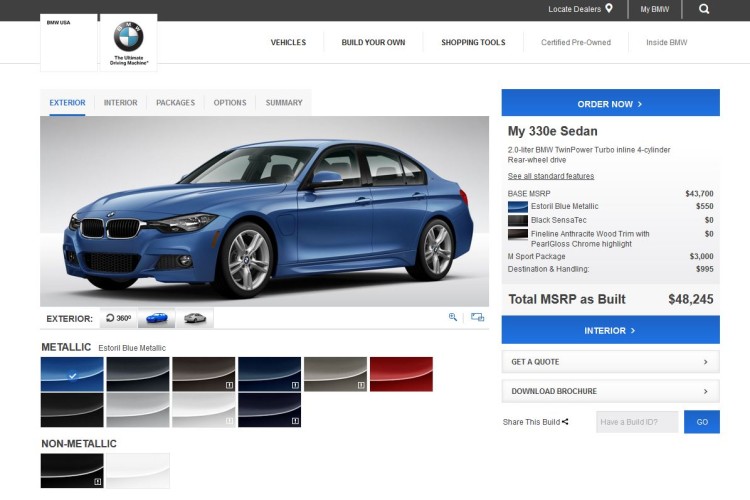Click the M Sport Package line item
The image size is (750, 500).
[610, 256]
